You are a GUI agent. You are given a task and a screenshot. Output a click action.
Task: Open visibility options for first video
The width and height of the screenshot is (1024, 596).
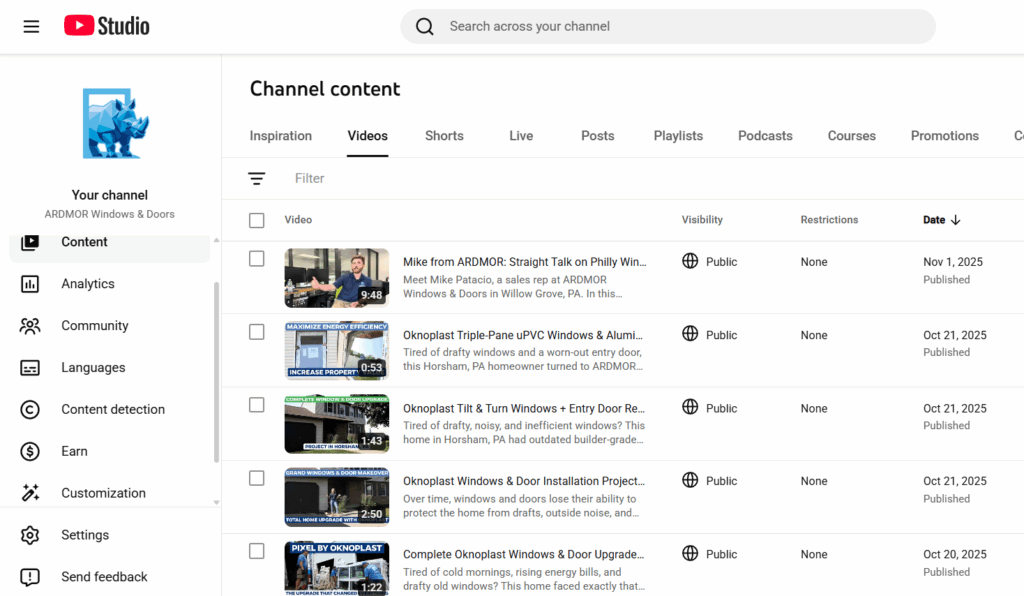[x=710, y=262]
